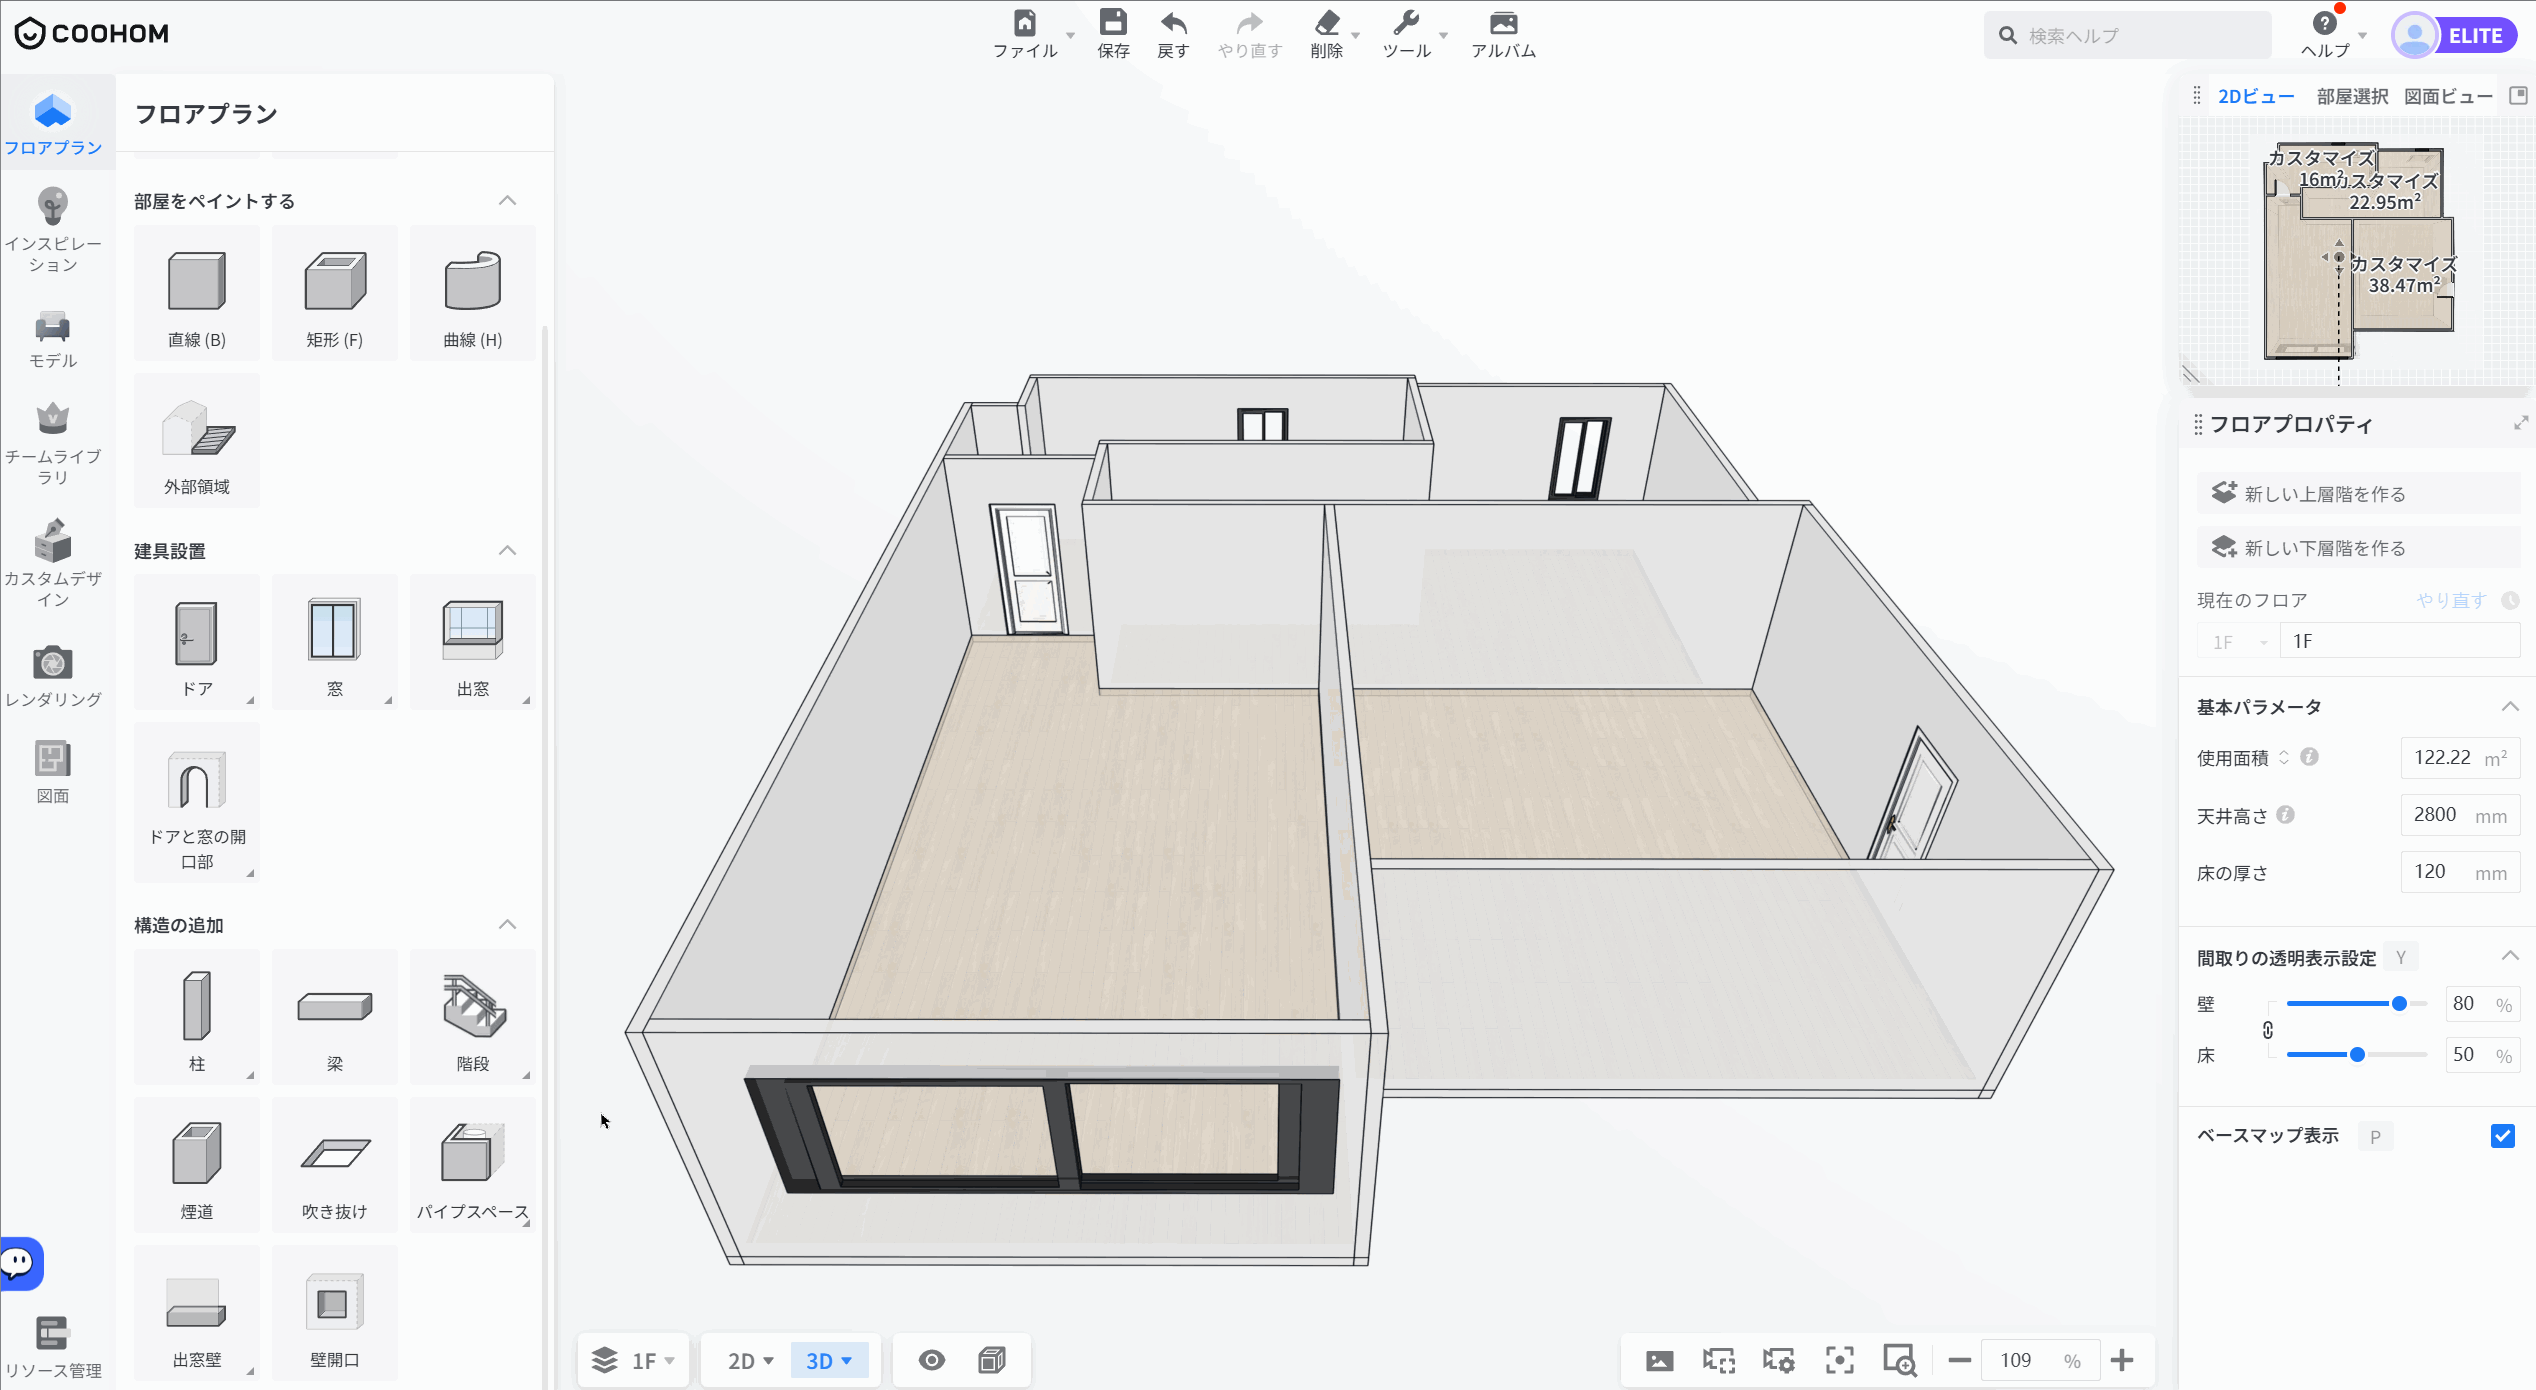Open the 3D view mode dropdown
The height and width of the screenshot is (1390, 2536).
pos(829,1361)
